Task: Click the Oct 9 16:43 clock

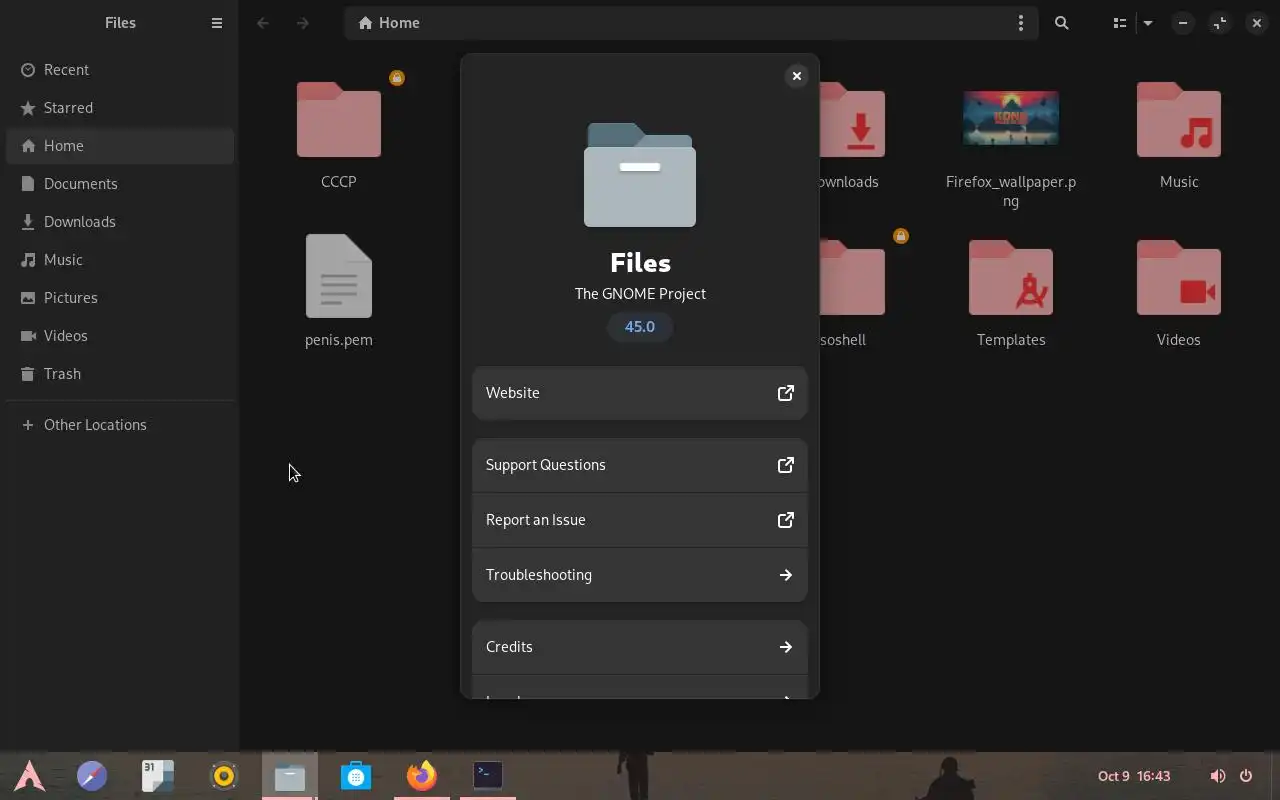Action: click(1134, 776)
